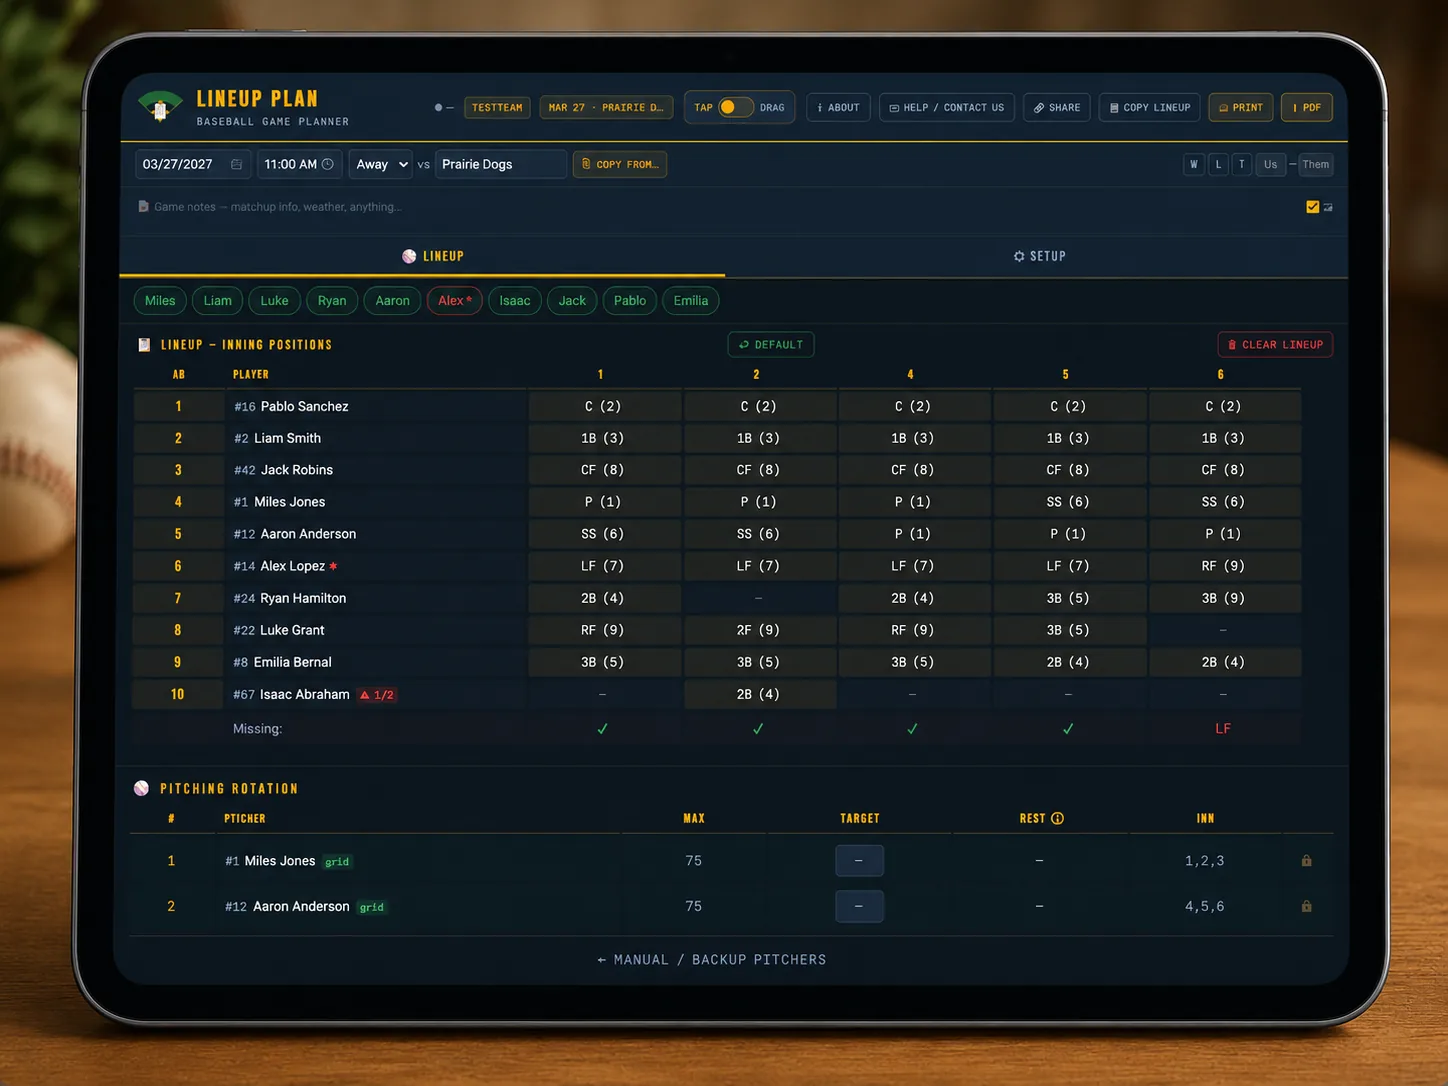Screen dimensions: 1448x1086
Task: Click the opponent name field Prairie Dogs
Action: click(x=501, y=164)
